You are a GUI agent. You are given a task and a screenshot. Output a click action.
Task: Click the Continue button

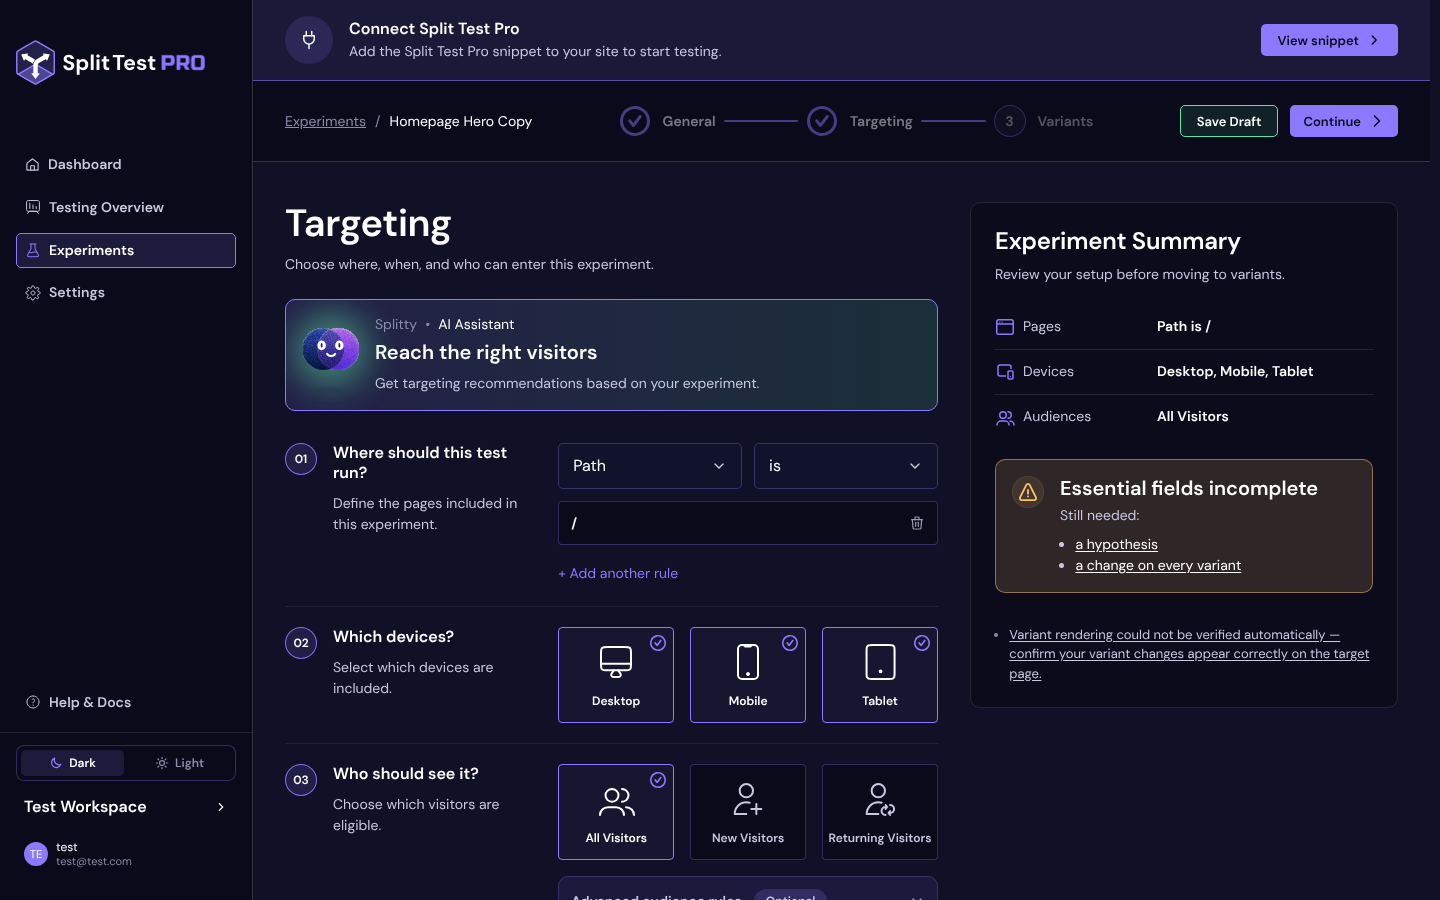click(x=1344, y=121)
